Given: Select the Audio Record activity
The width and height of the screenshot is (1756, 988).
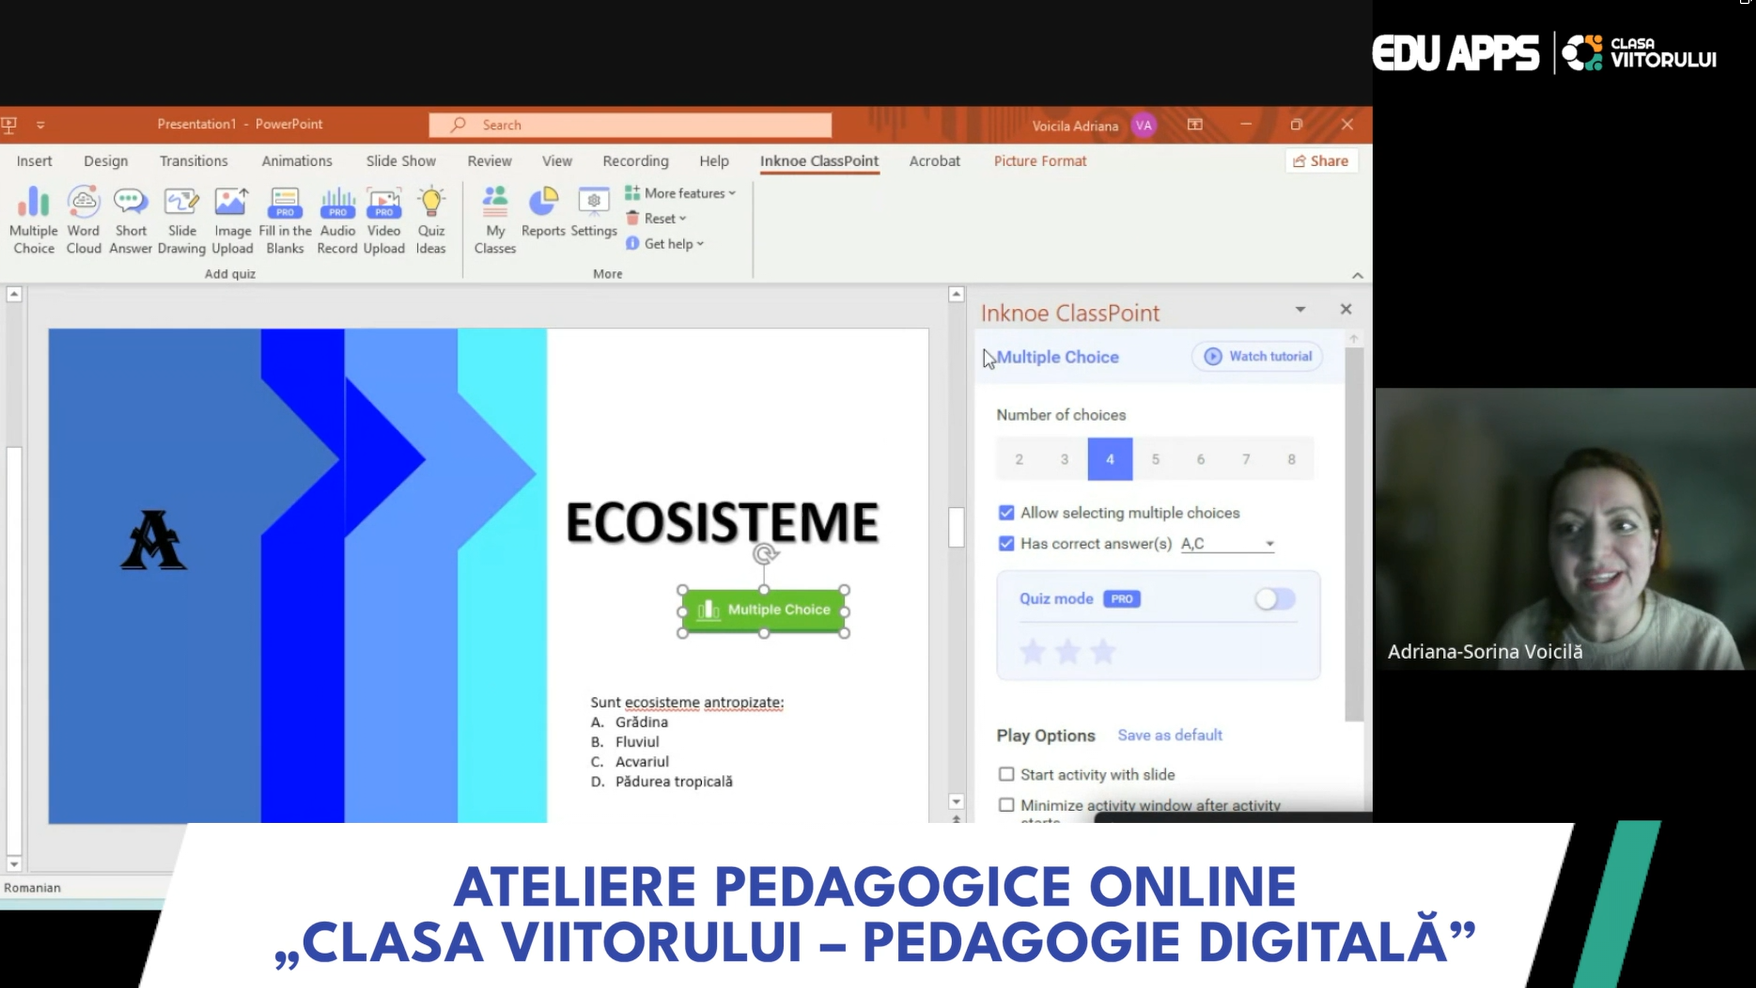Looking at the screenshot, I should pos(337,221).
